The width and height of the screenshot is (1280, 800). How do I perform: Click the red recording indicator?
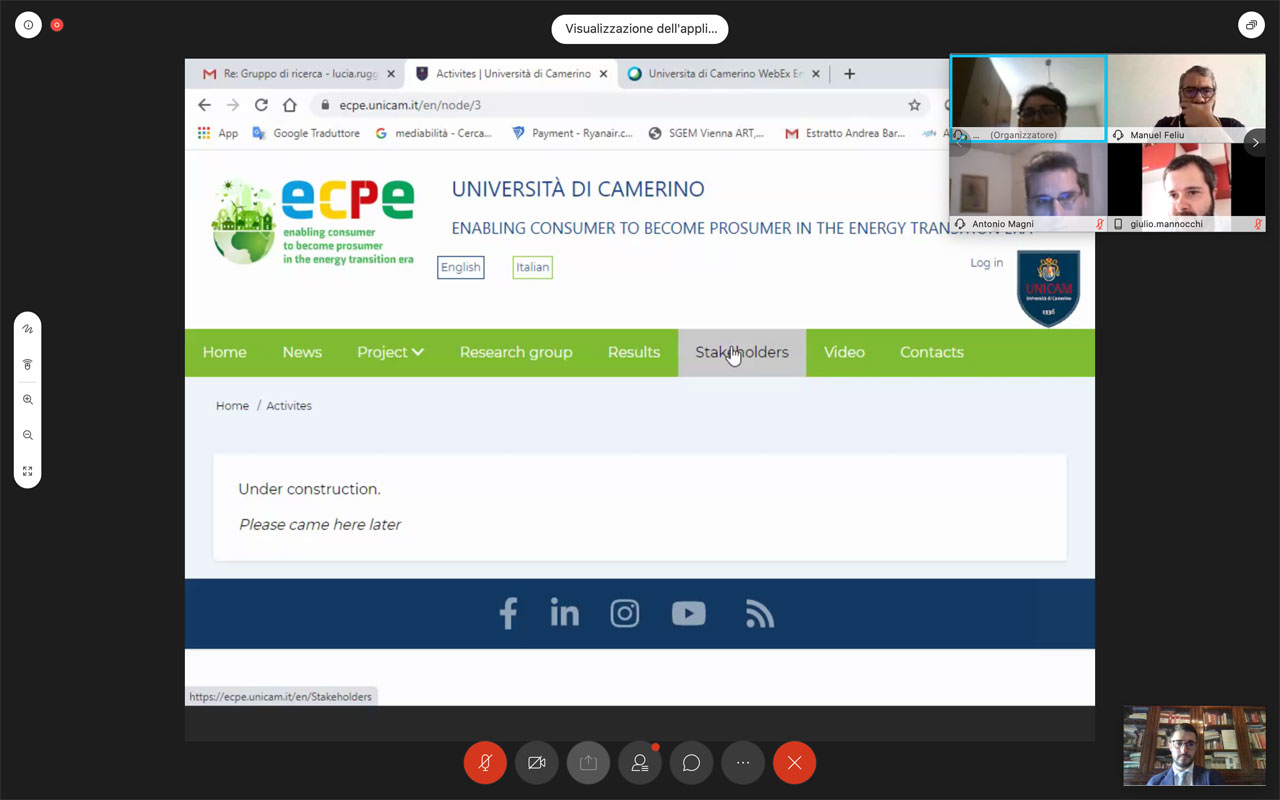[57, 25]
